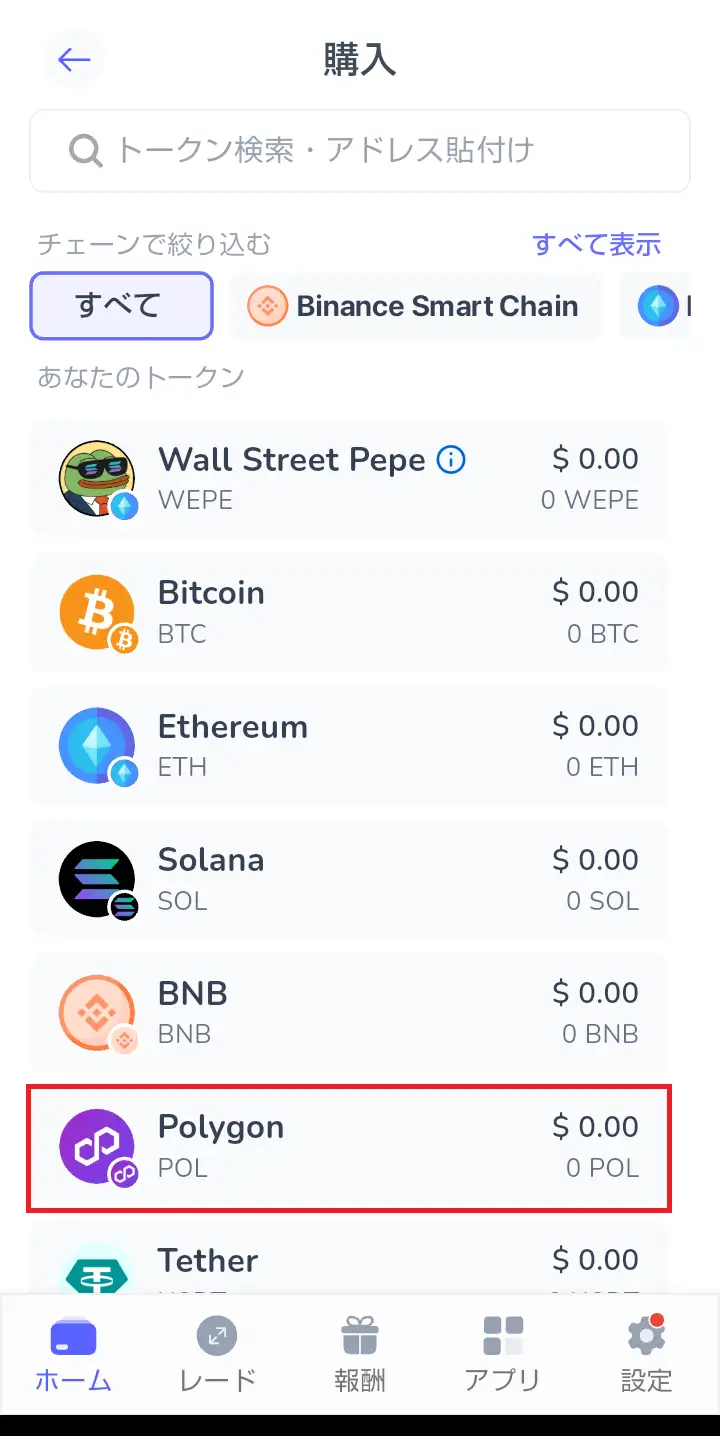This screenshot has height=1436, width=720.
Task: Tap the blue Ethereum diamond icon
Action: [x=96, y=745]
